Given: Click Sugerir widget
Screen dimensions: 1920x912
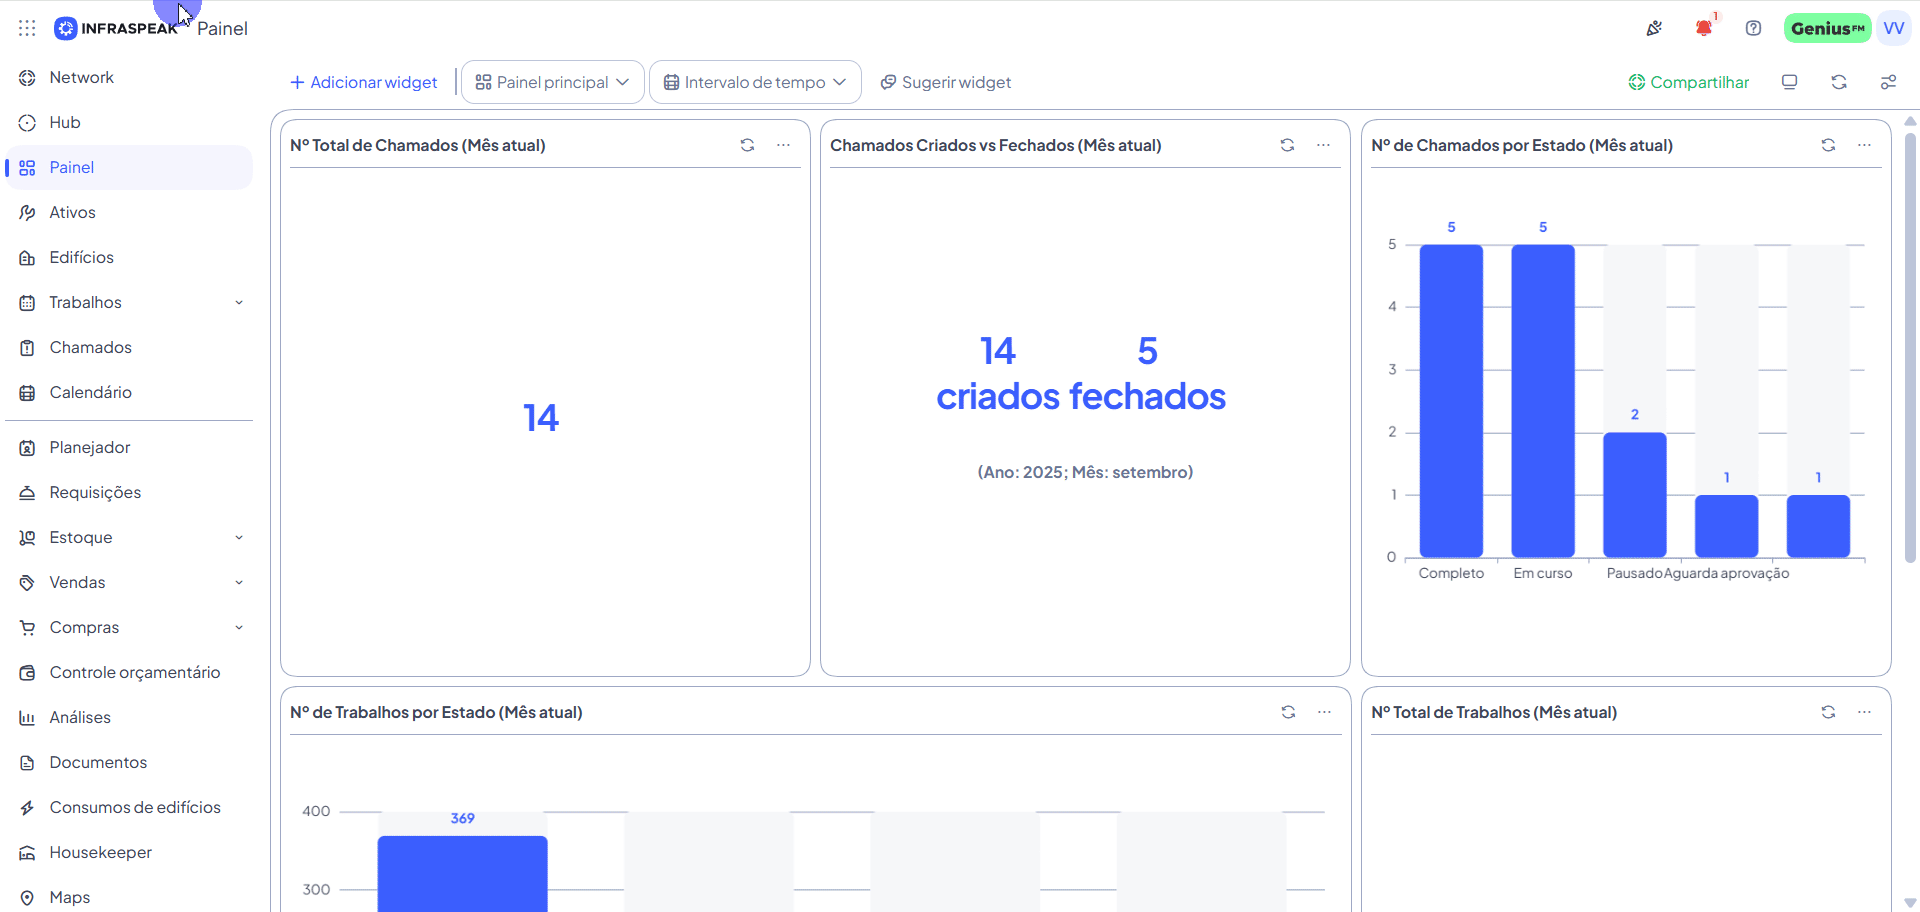Looking at the screenshot, I should pyautogui.click(x=946, y=82).
